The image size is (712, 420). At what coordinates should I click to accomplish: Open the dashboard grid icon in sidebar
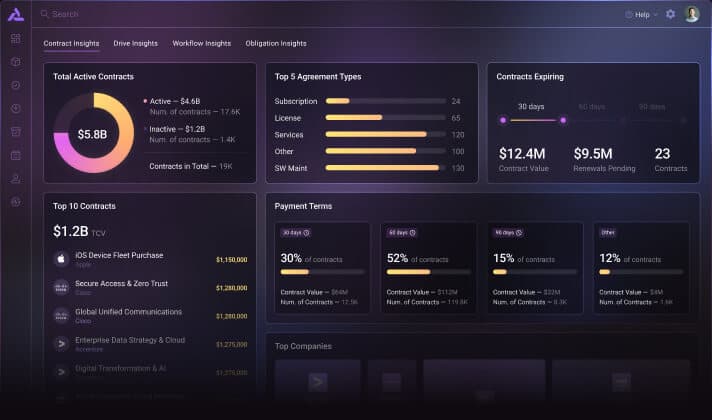coord(15,39)
